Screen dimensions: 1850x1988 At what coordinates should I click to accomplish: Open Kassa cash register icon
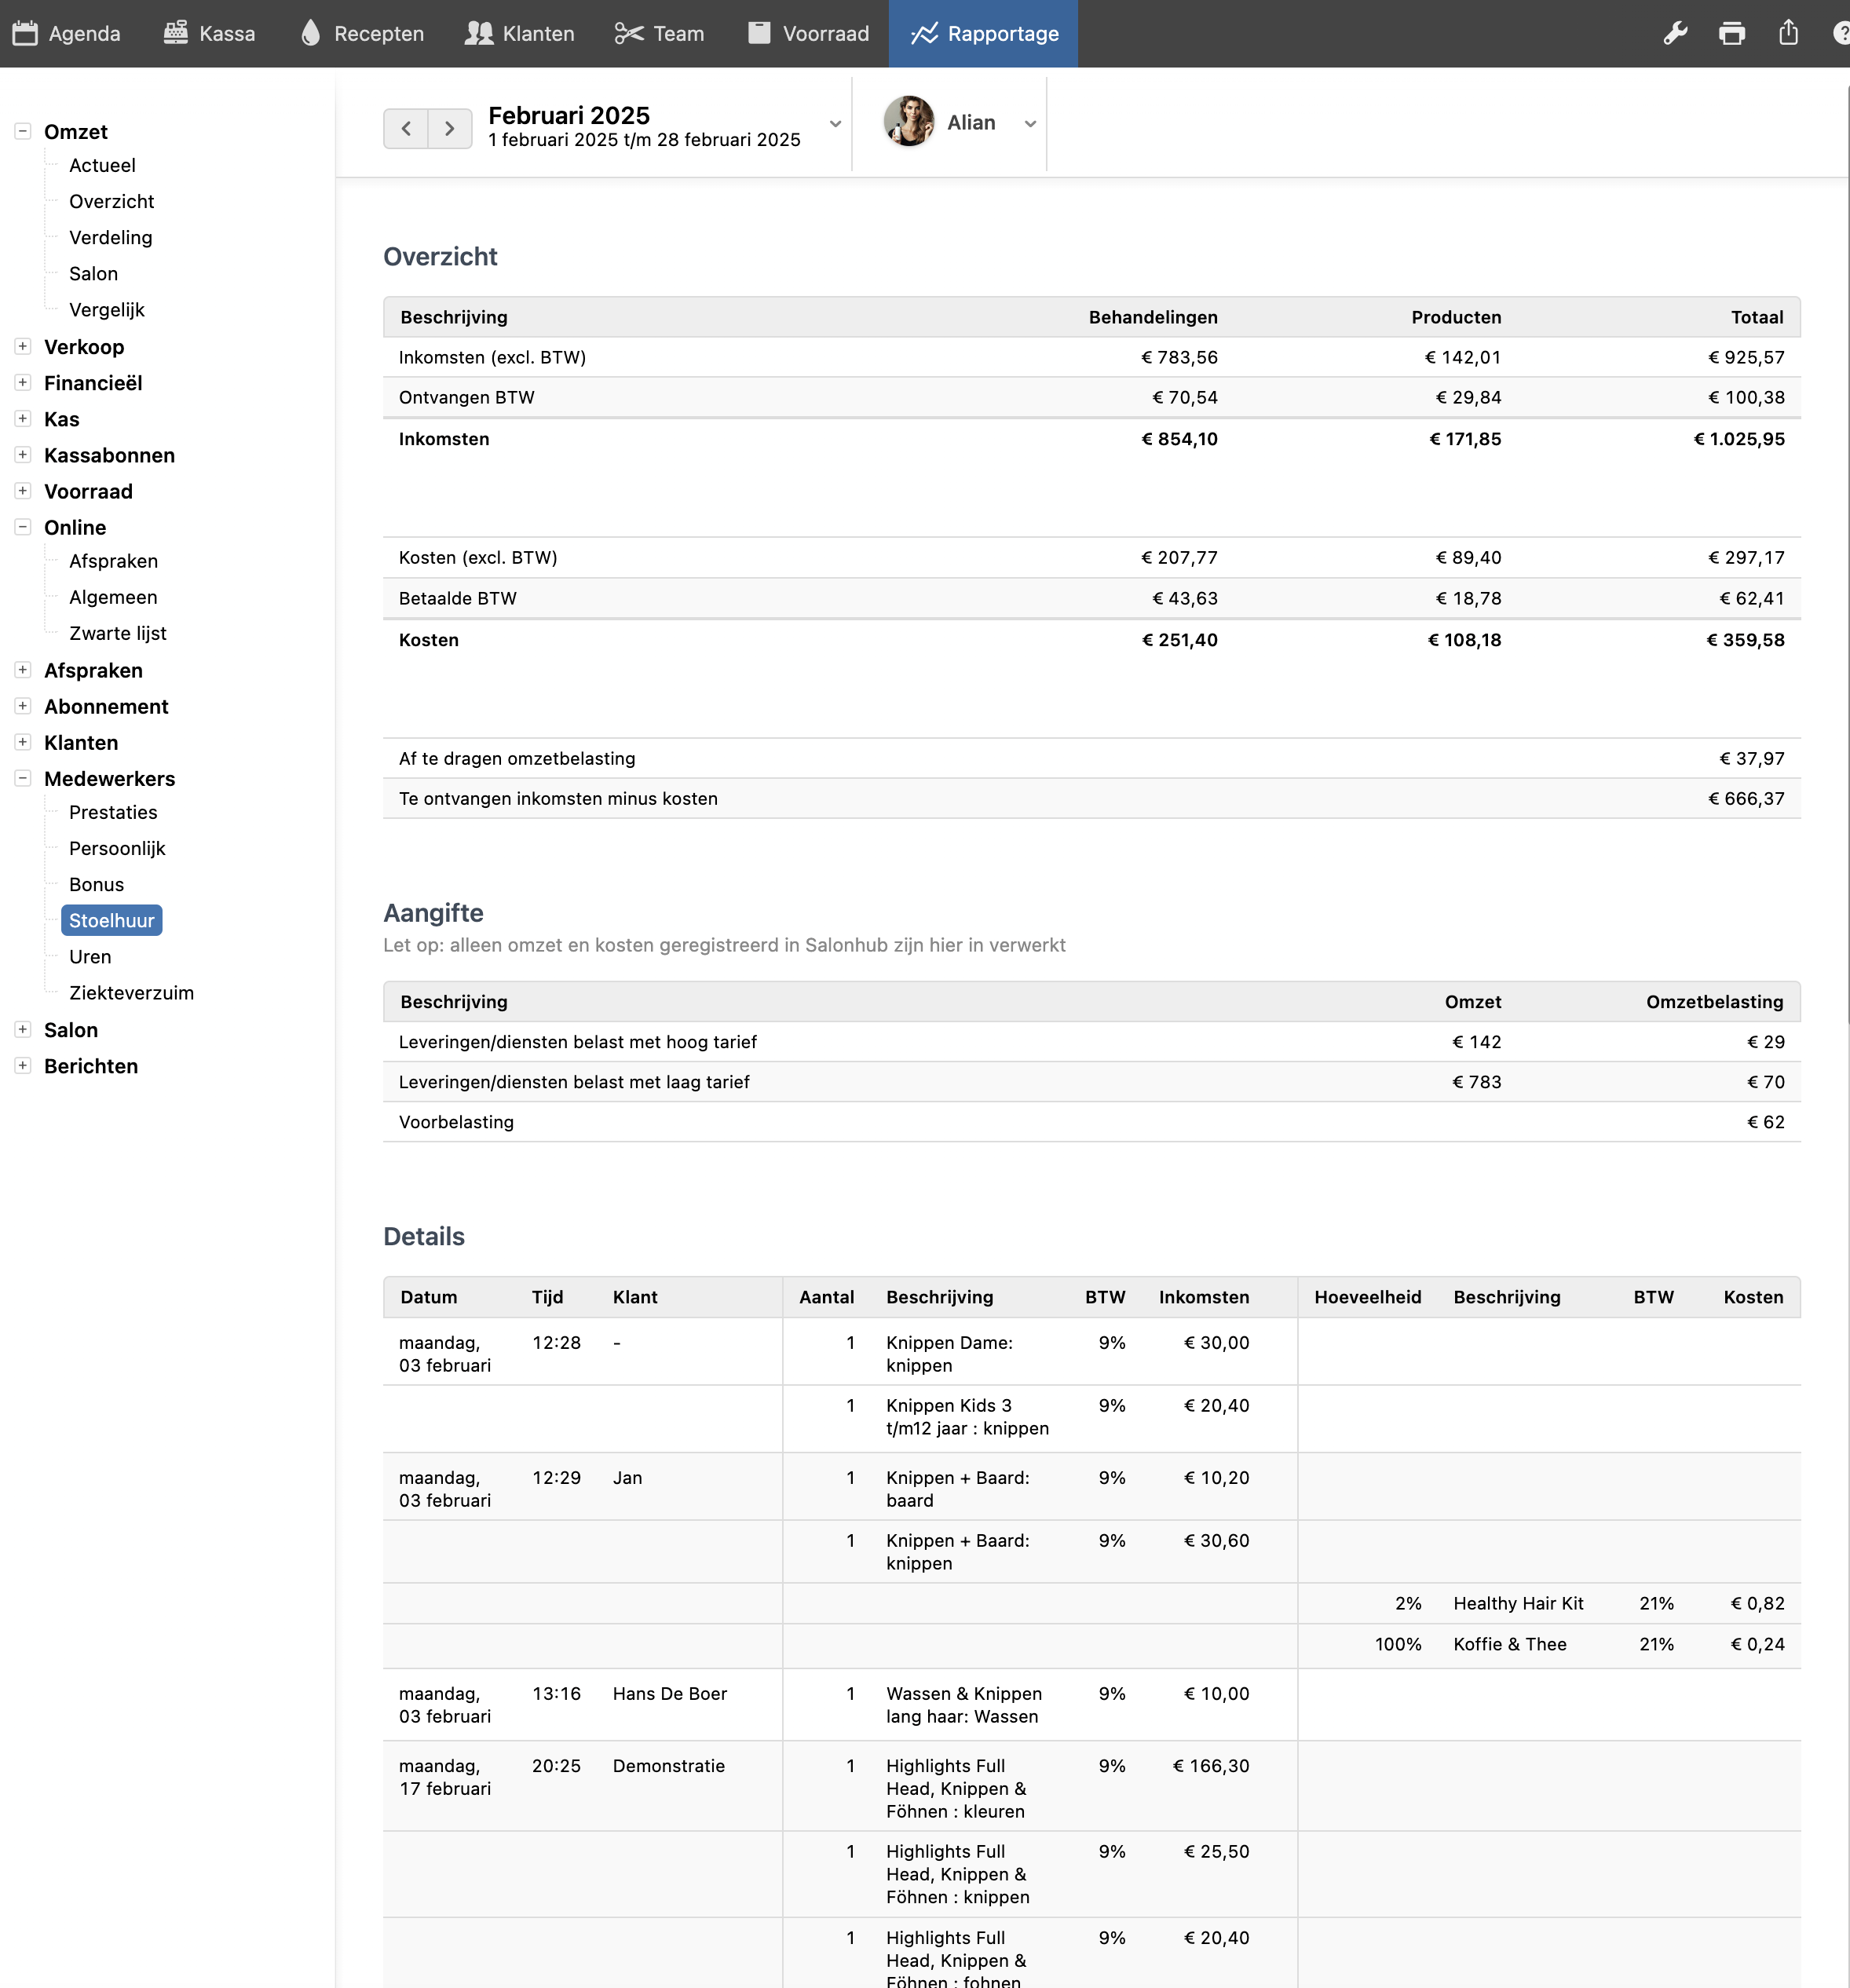pyautogui.click(x=176, y=33)
